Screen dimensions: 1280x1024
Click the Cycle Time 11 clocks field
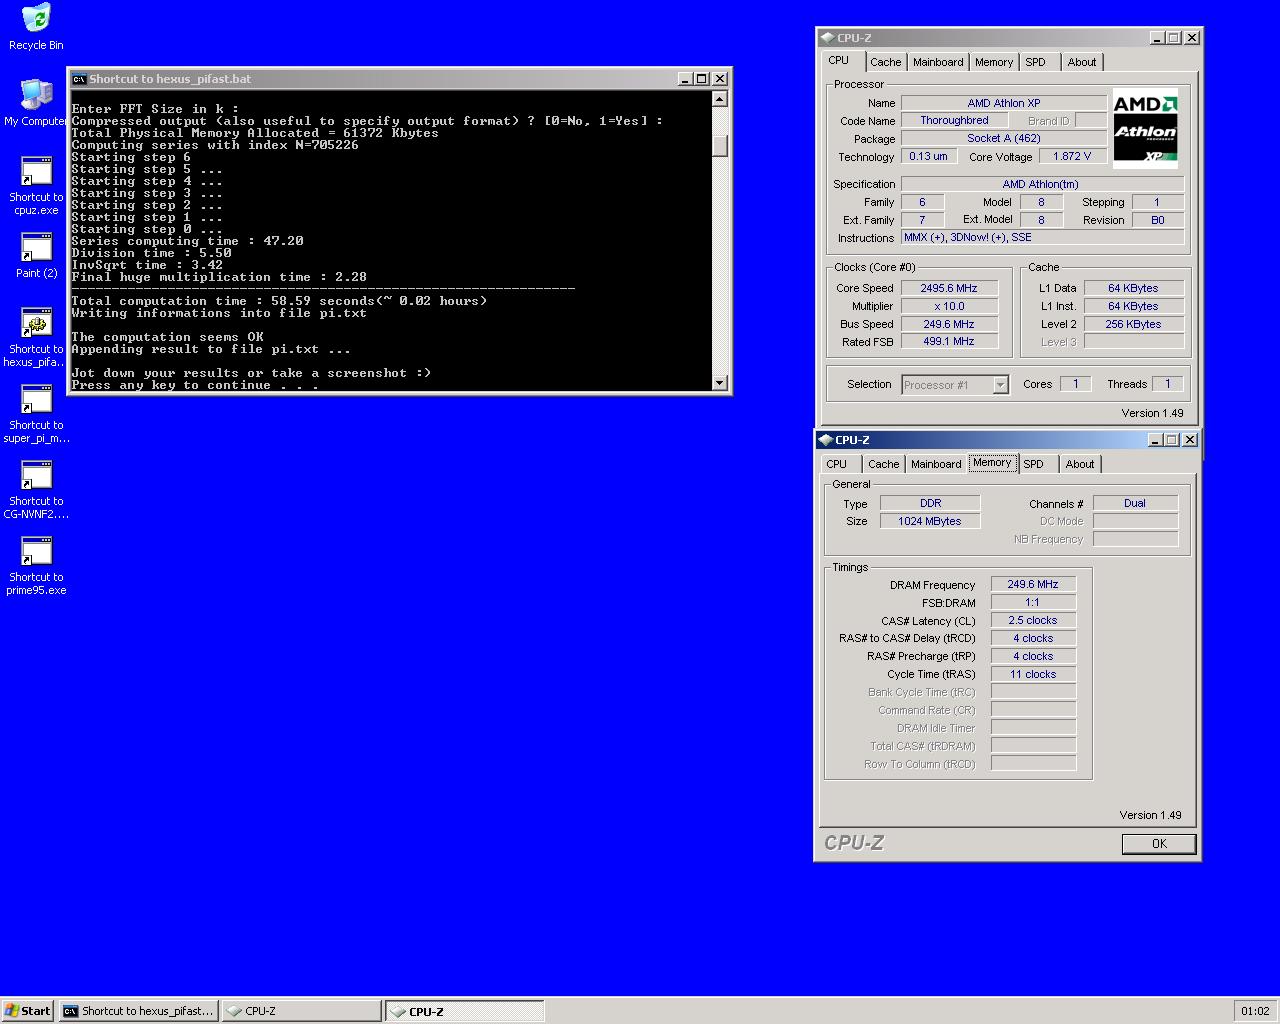point(1033,674)
